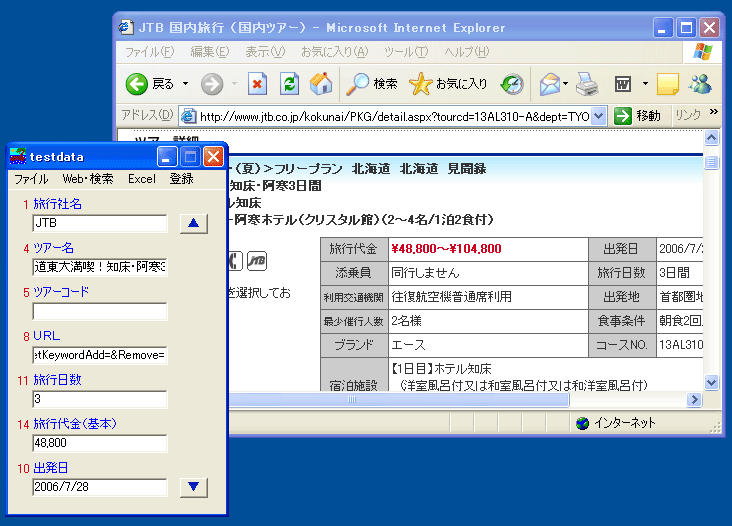Click the IE title bar page icon
Image resolution: width=732 pixels, height=526 pixels.
click(x=125, y=27)
